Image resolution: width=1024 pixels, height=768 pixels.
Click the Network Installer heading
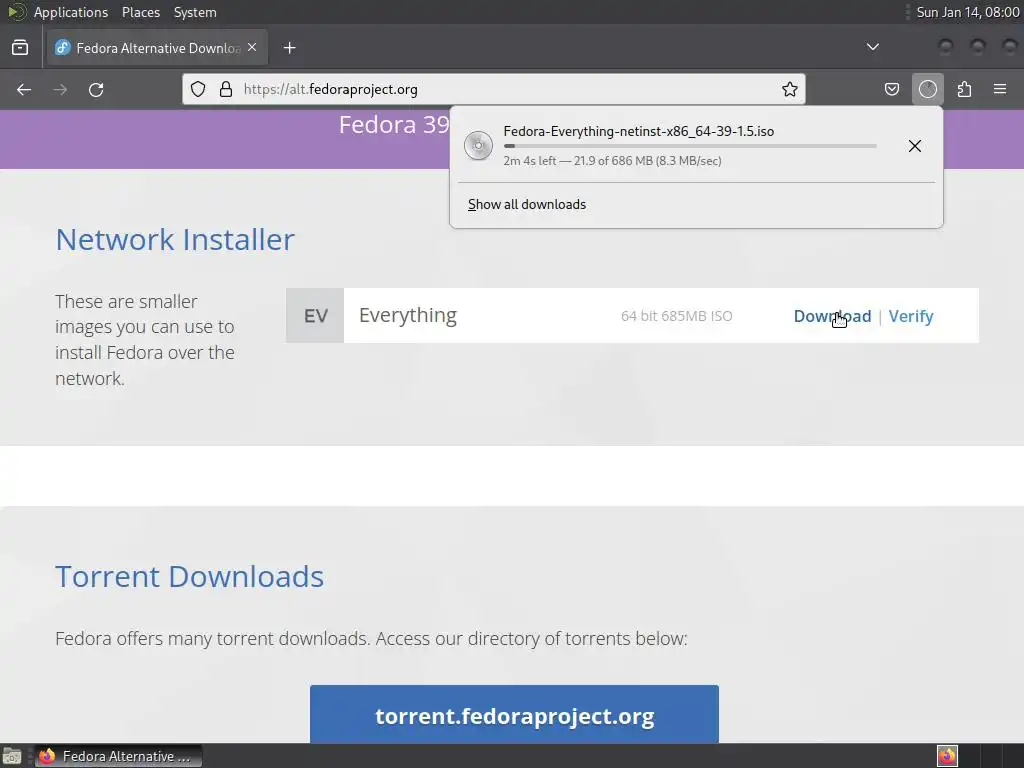pyautogui.click(x=175, y=240)
